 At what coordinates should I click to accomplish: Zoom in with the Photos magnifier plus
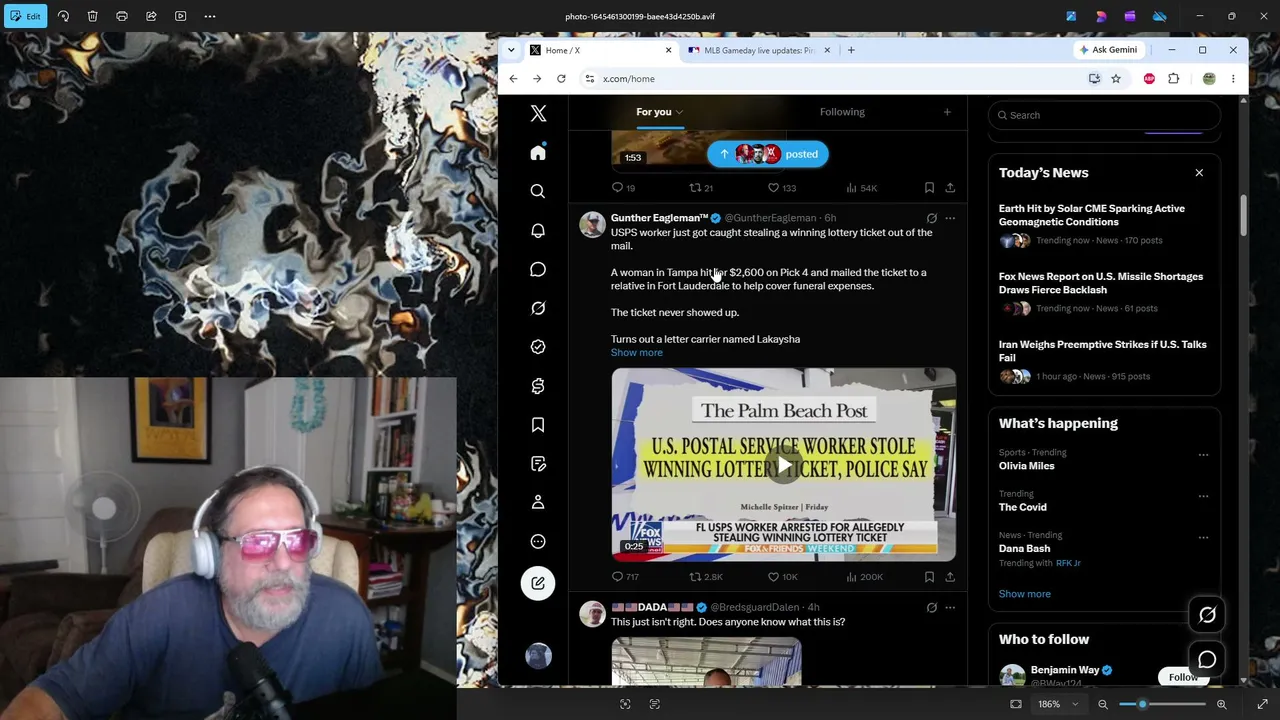(1221, 704)
